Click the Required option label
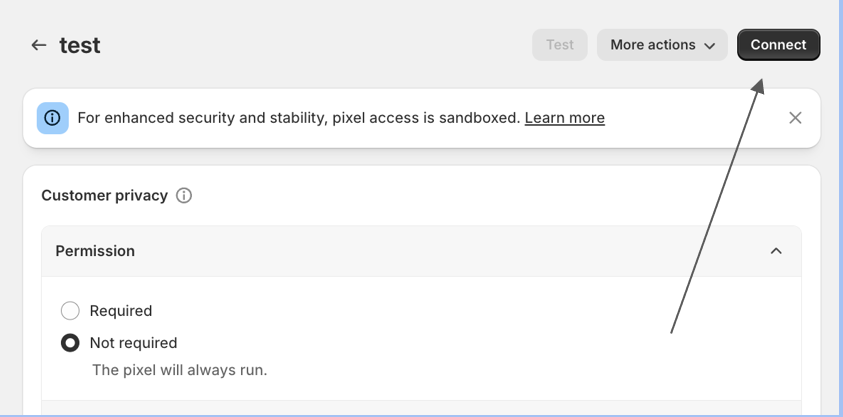 coord(121,311)
